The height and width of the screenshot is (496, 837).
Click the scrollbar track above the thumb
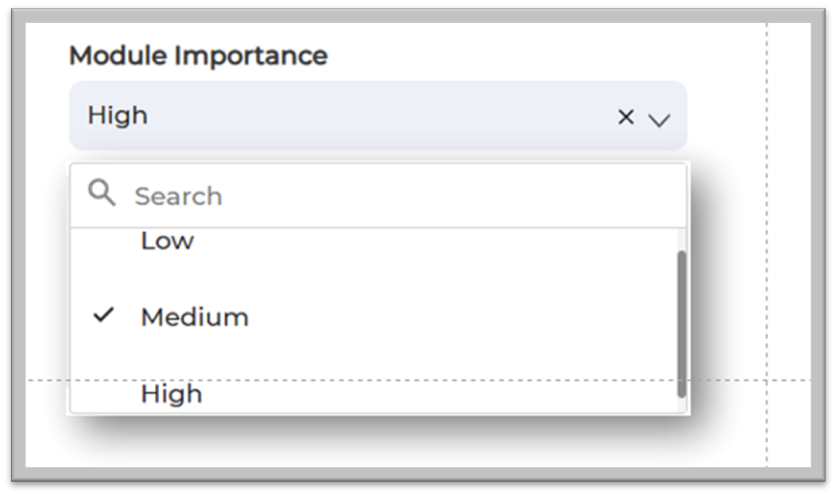681,238
